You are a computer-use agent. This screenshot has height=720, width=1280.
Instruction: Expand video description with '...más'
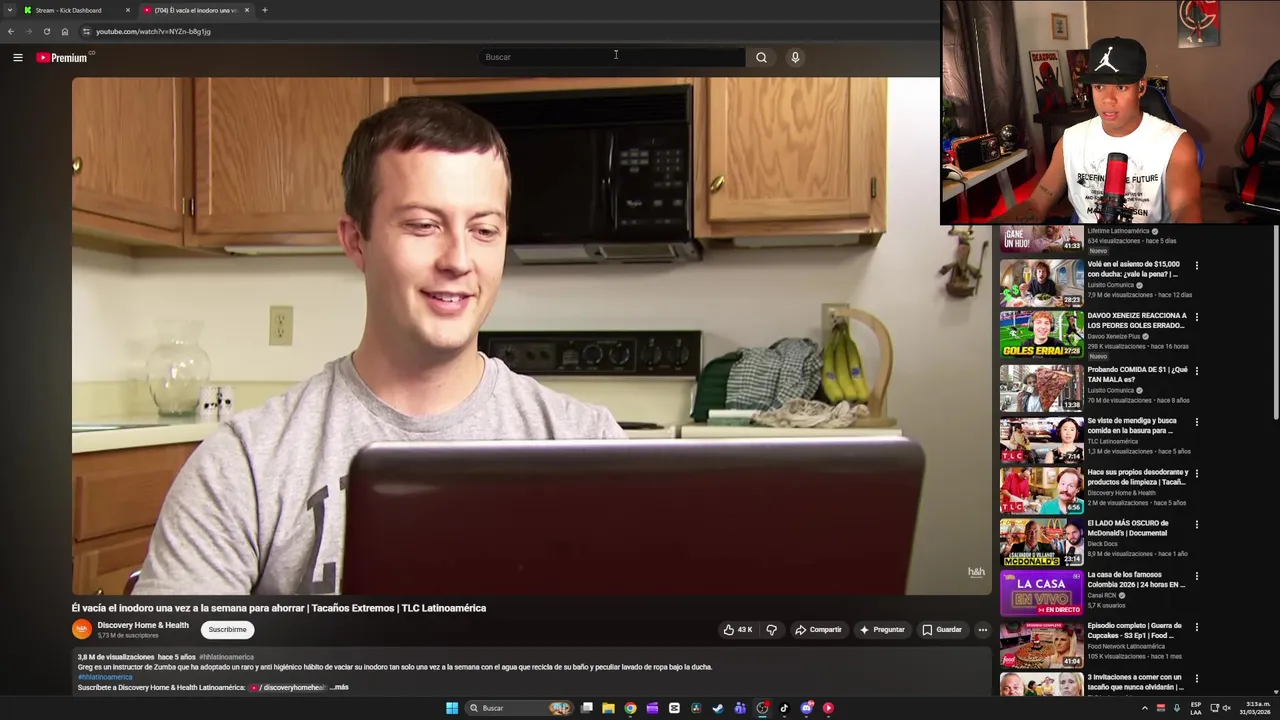(x=339, y=687)
